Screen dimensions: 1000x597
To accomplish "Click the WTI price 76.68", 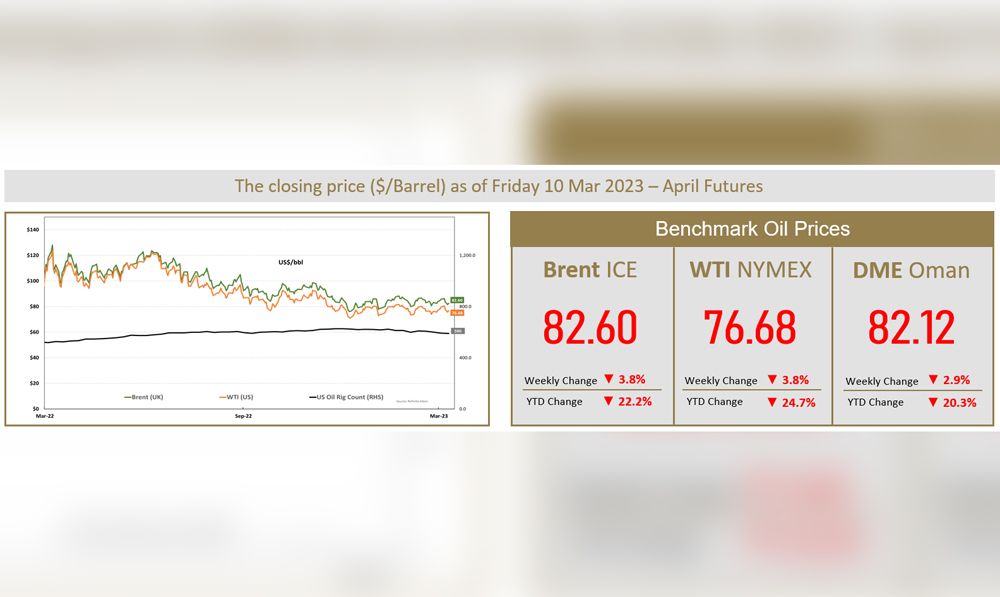I will (x=751, y=327).
